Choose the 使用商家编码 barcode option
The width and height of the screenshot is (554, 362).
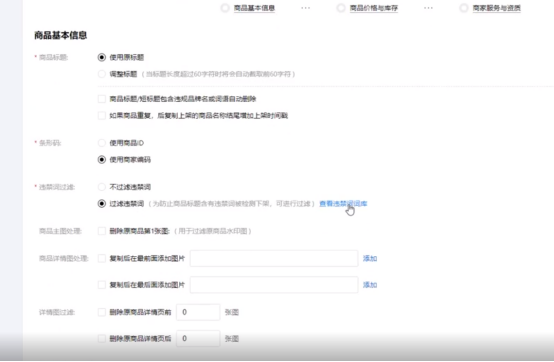102,160
